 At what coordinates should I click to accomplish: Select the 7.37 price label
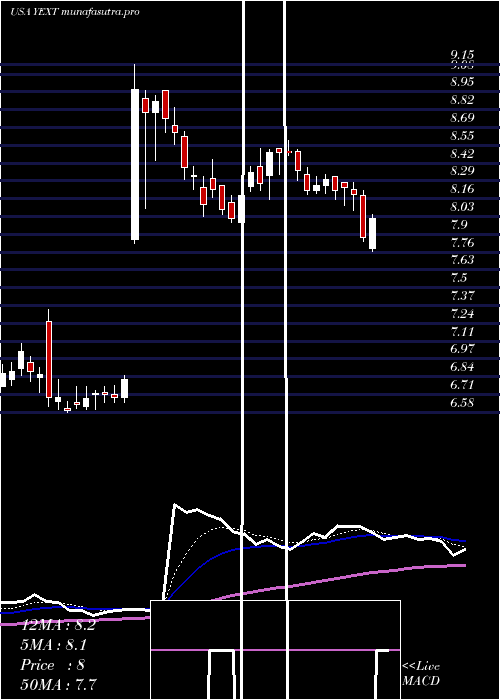462,296
